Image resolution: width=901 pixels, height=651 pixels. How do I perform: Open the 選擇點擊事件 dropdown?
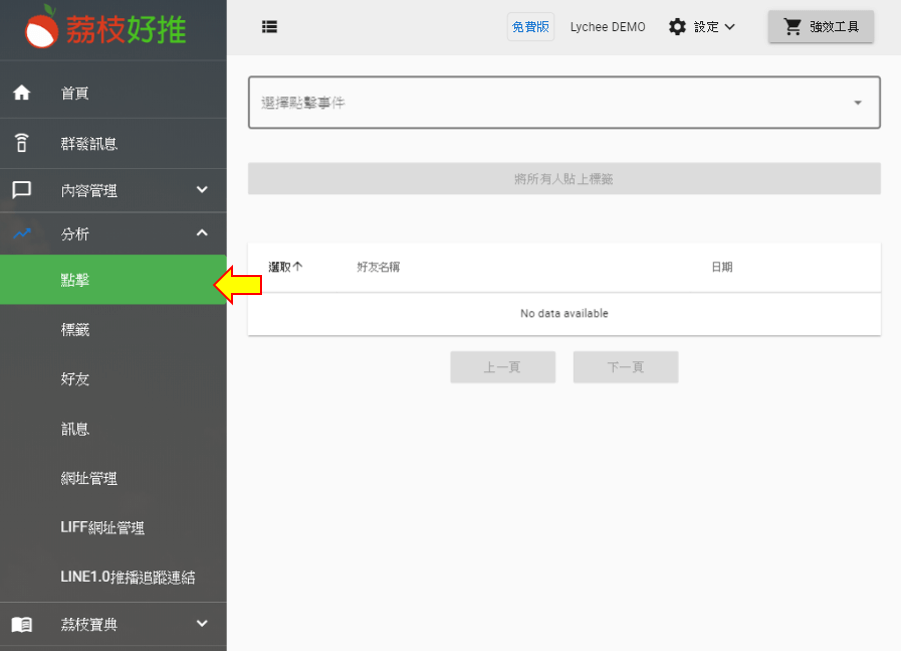point(563,102)
